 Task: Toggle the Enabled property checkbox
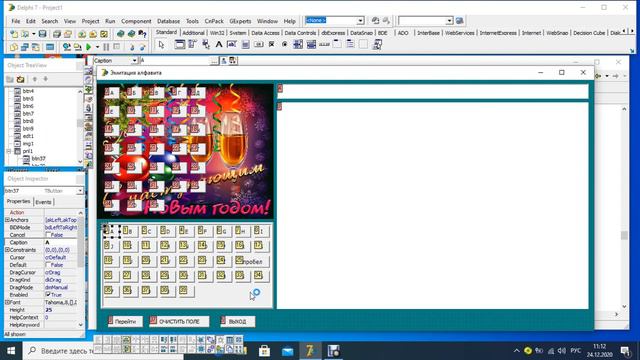[x=48, y=295]
